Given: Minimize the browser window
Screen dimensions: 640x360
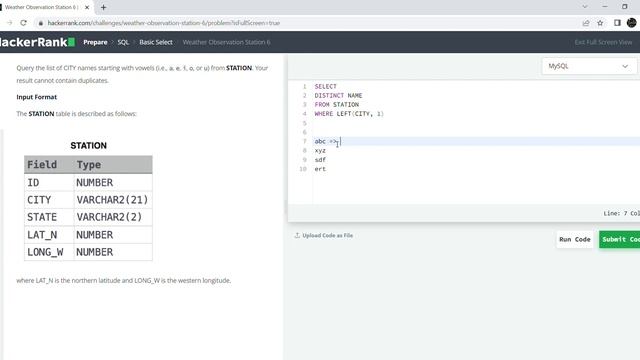Looking at the screenshot, I should click(x=605, y=7).
